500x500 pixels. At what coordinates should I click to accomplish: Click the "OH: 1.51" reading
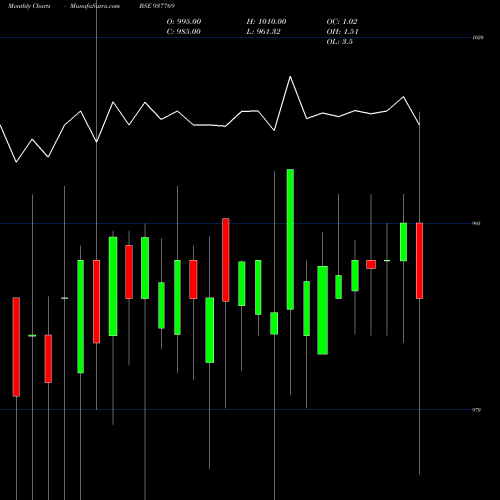tap(342, 32)
